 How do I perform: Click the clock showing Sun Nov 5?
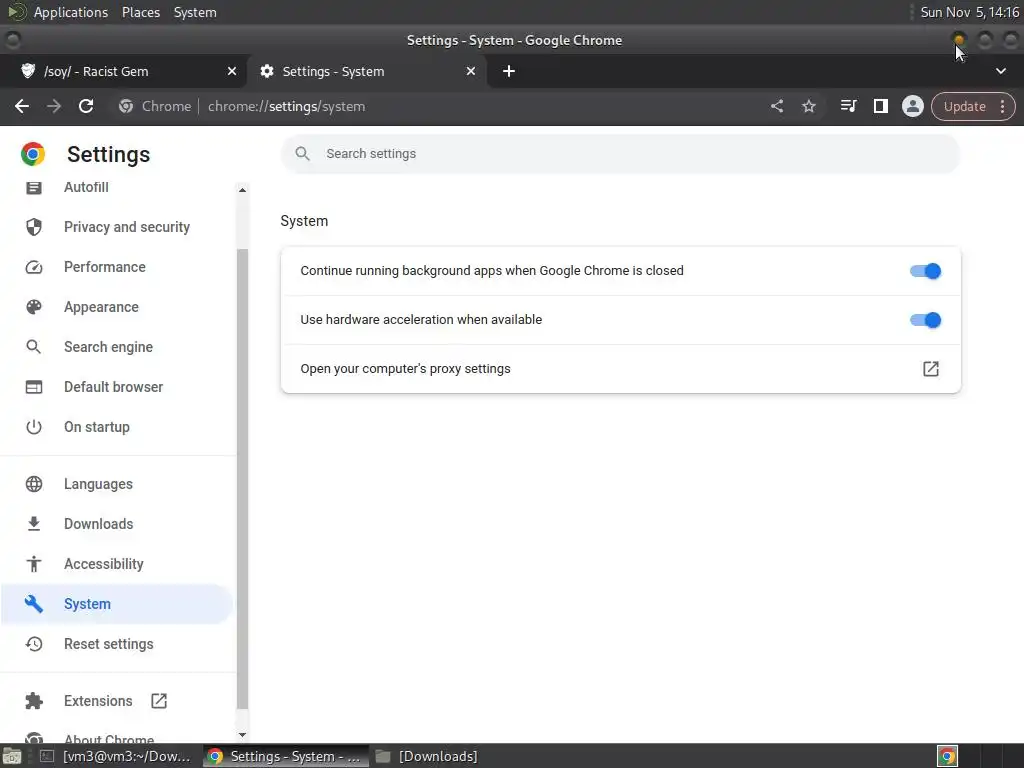[970, 12]
